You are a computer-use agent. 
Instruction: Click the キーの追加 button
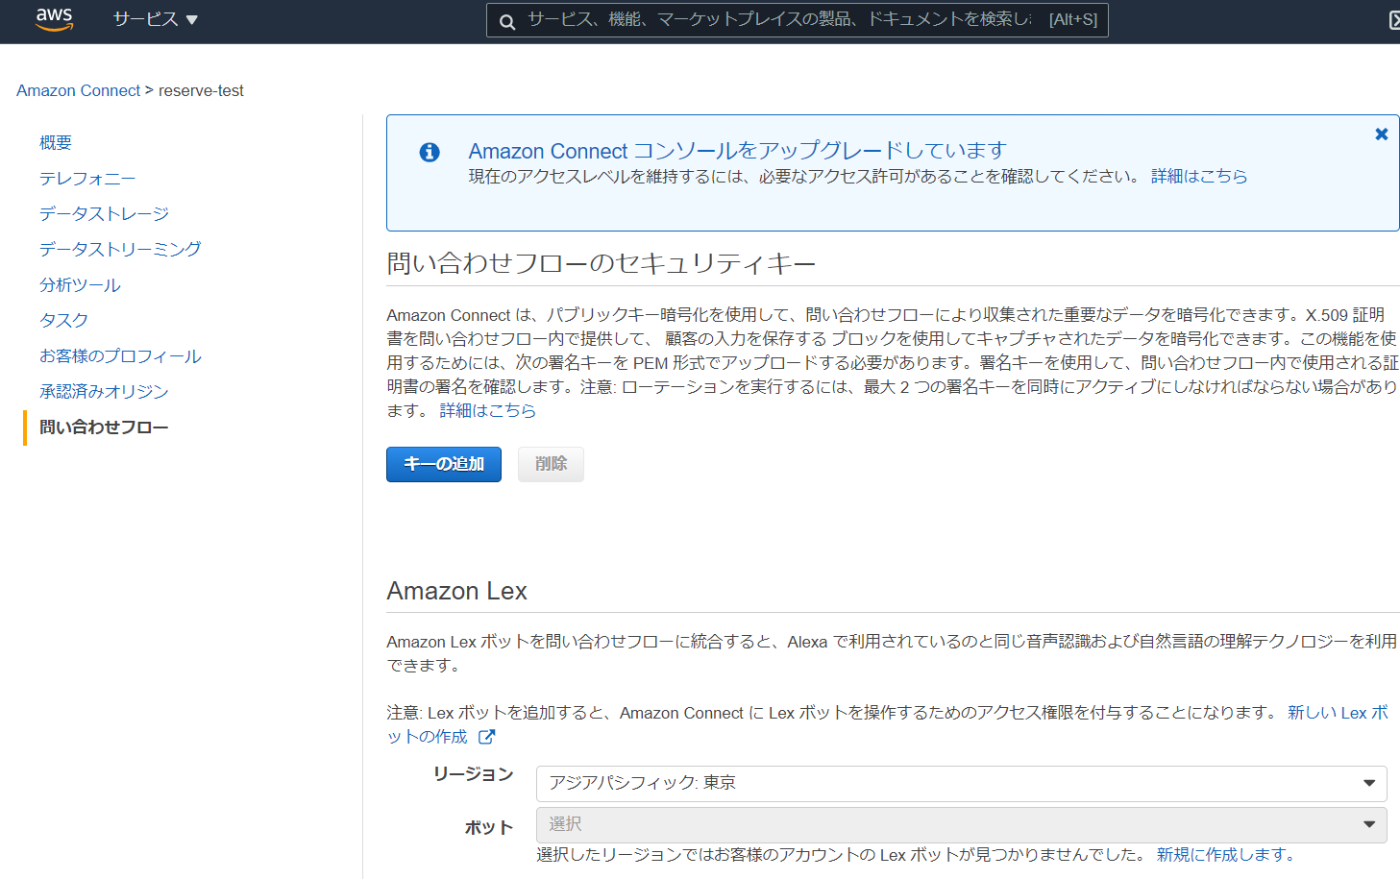point(444,464)
